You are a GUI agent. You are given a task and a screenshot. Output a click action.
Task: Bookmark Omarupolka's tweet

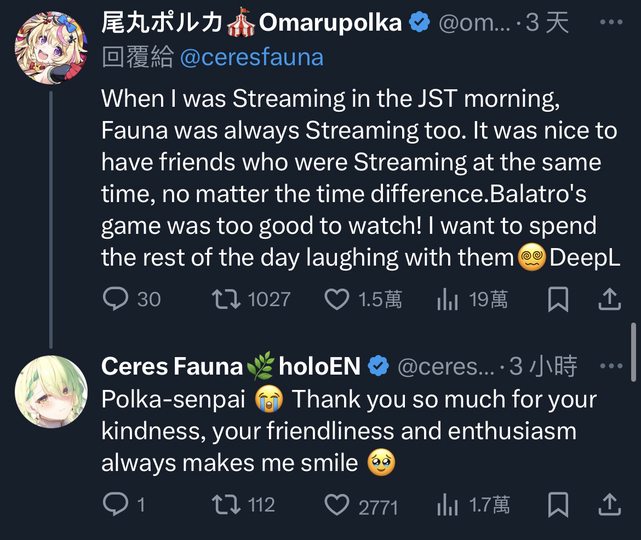(x=559, y=298)
